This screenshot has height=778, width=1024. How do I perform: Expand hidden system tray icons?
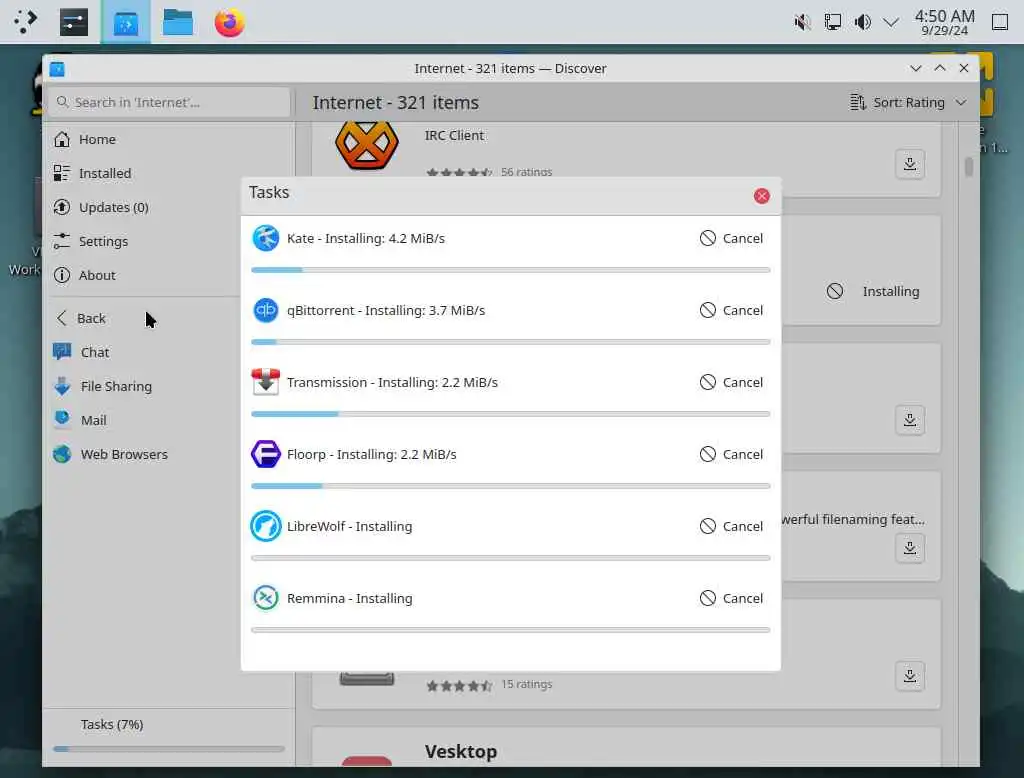pyautogui.click(x=891, y=22)
